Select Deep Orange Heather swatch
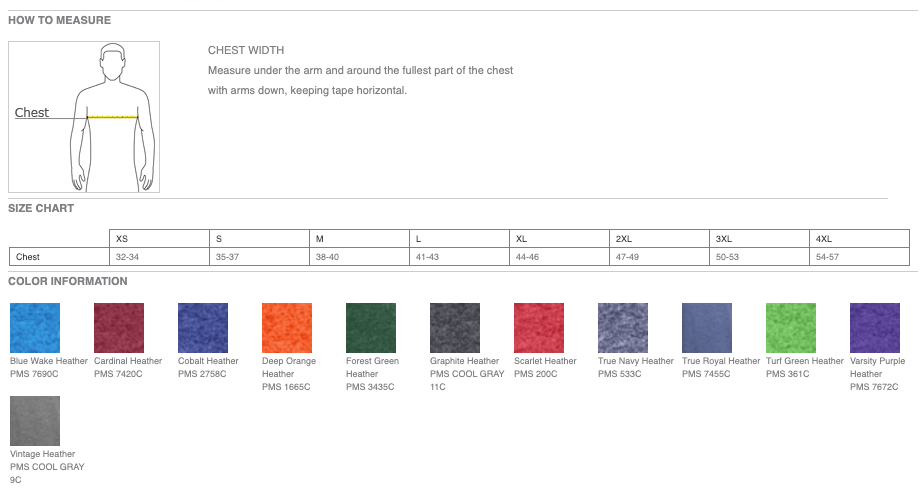 [x=287, y=327]
